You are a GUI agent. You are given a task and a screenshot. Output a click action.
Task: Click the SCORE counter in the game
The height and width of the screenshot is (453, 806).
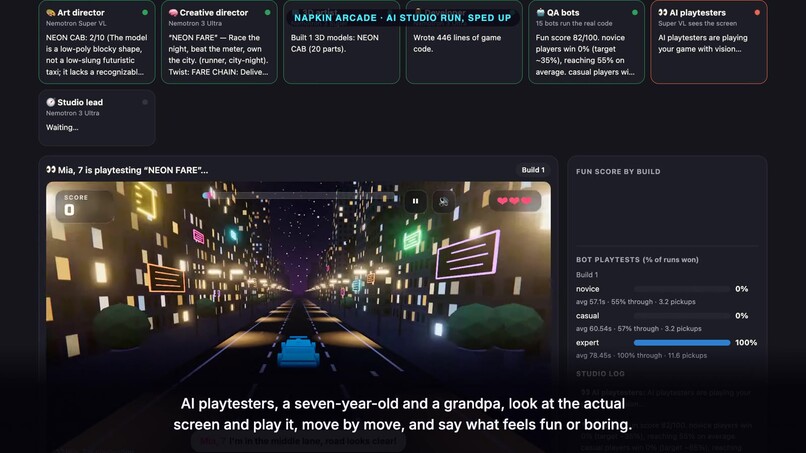point(85,206)
